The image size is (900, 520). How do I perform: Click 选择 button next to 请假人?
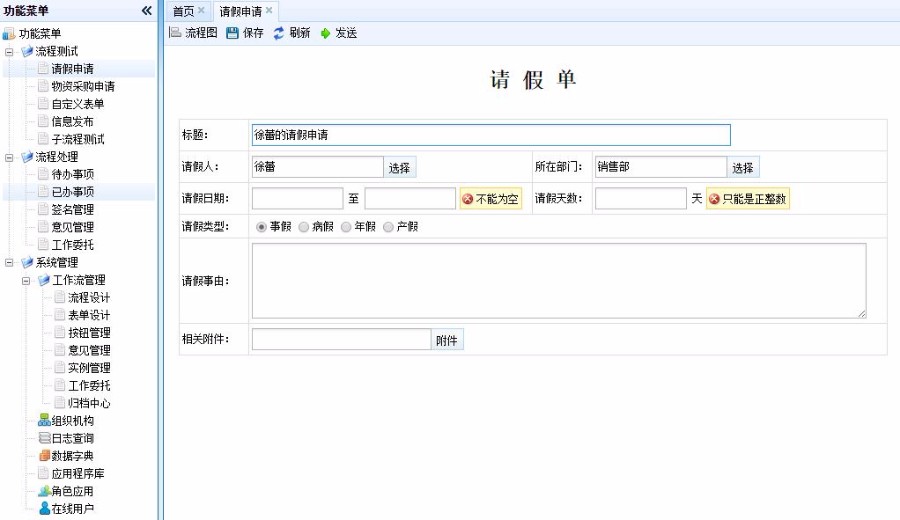[x=399, y=168]
